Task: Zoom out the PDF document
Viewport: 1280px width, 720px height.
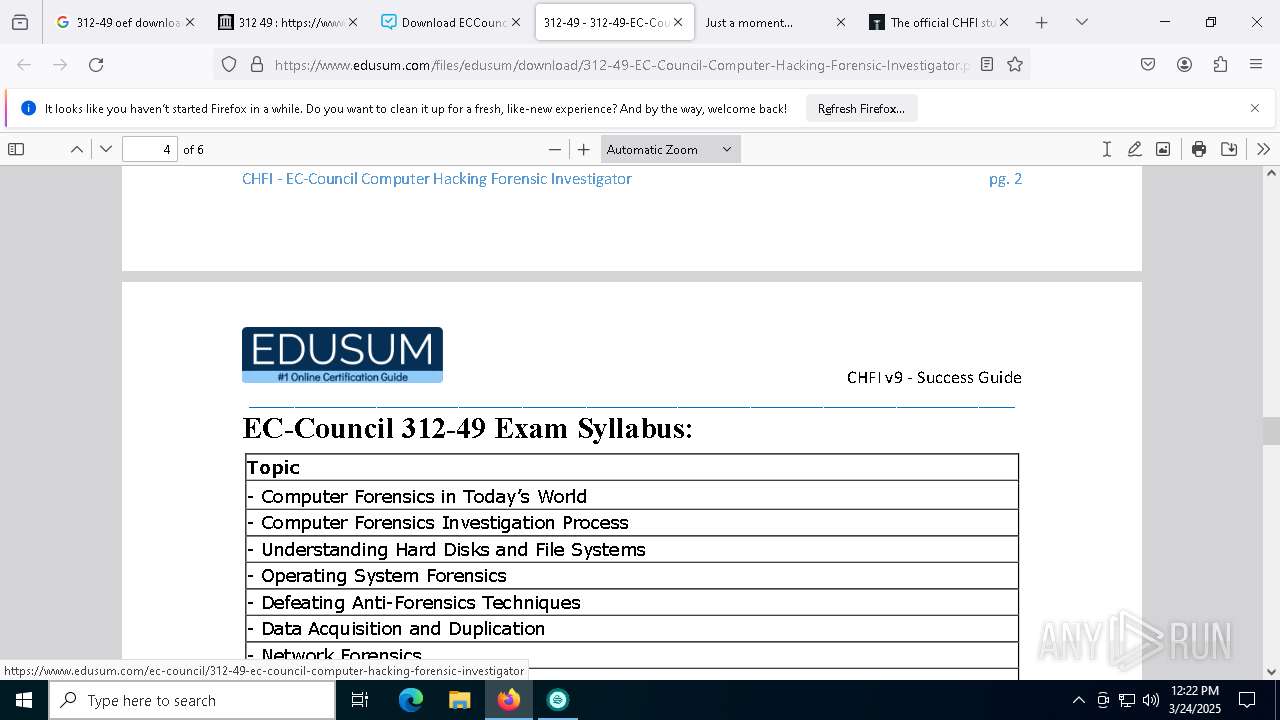Action: [555, 149]
